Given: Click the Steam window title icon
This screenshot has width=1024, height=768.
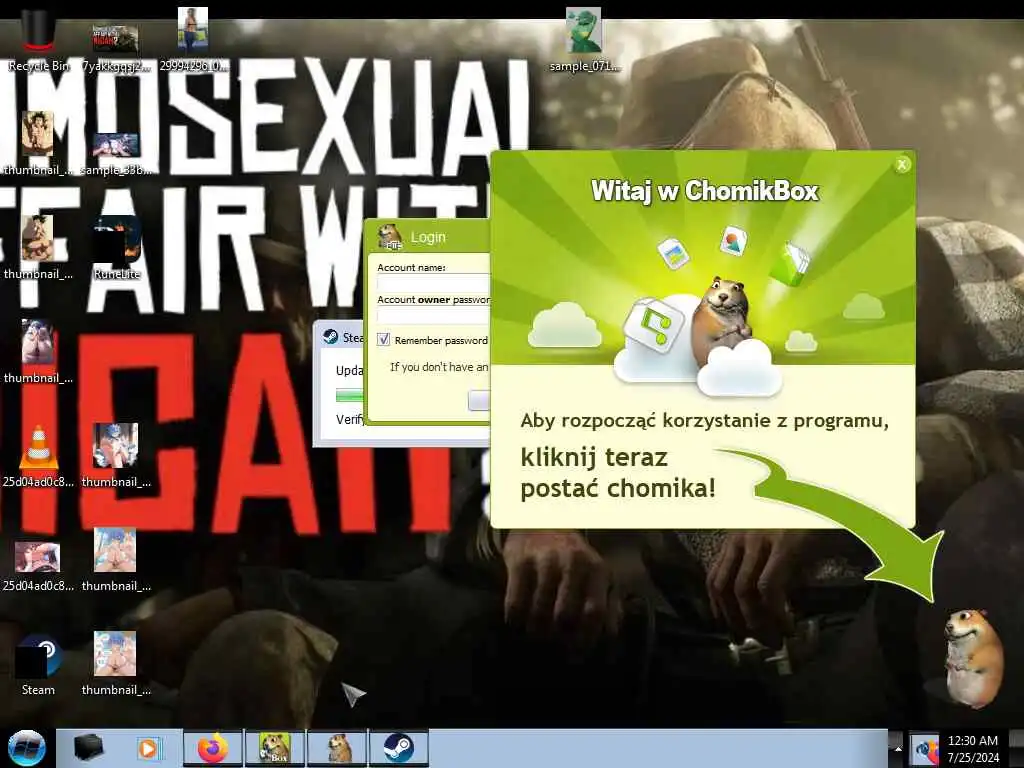Looking at the screenshot, I should [330, 336].
